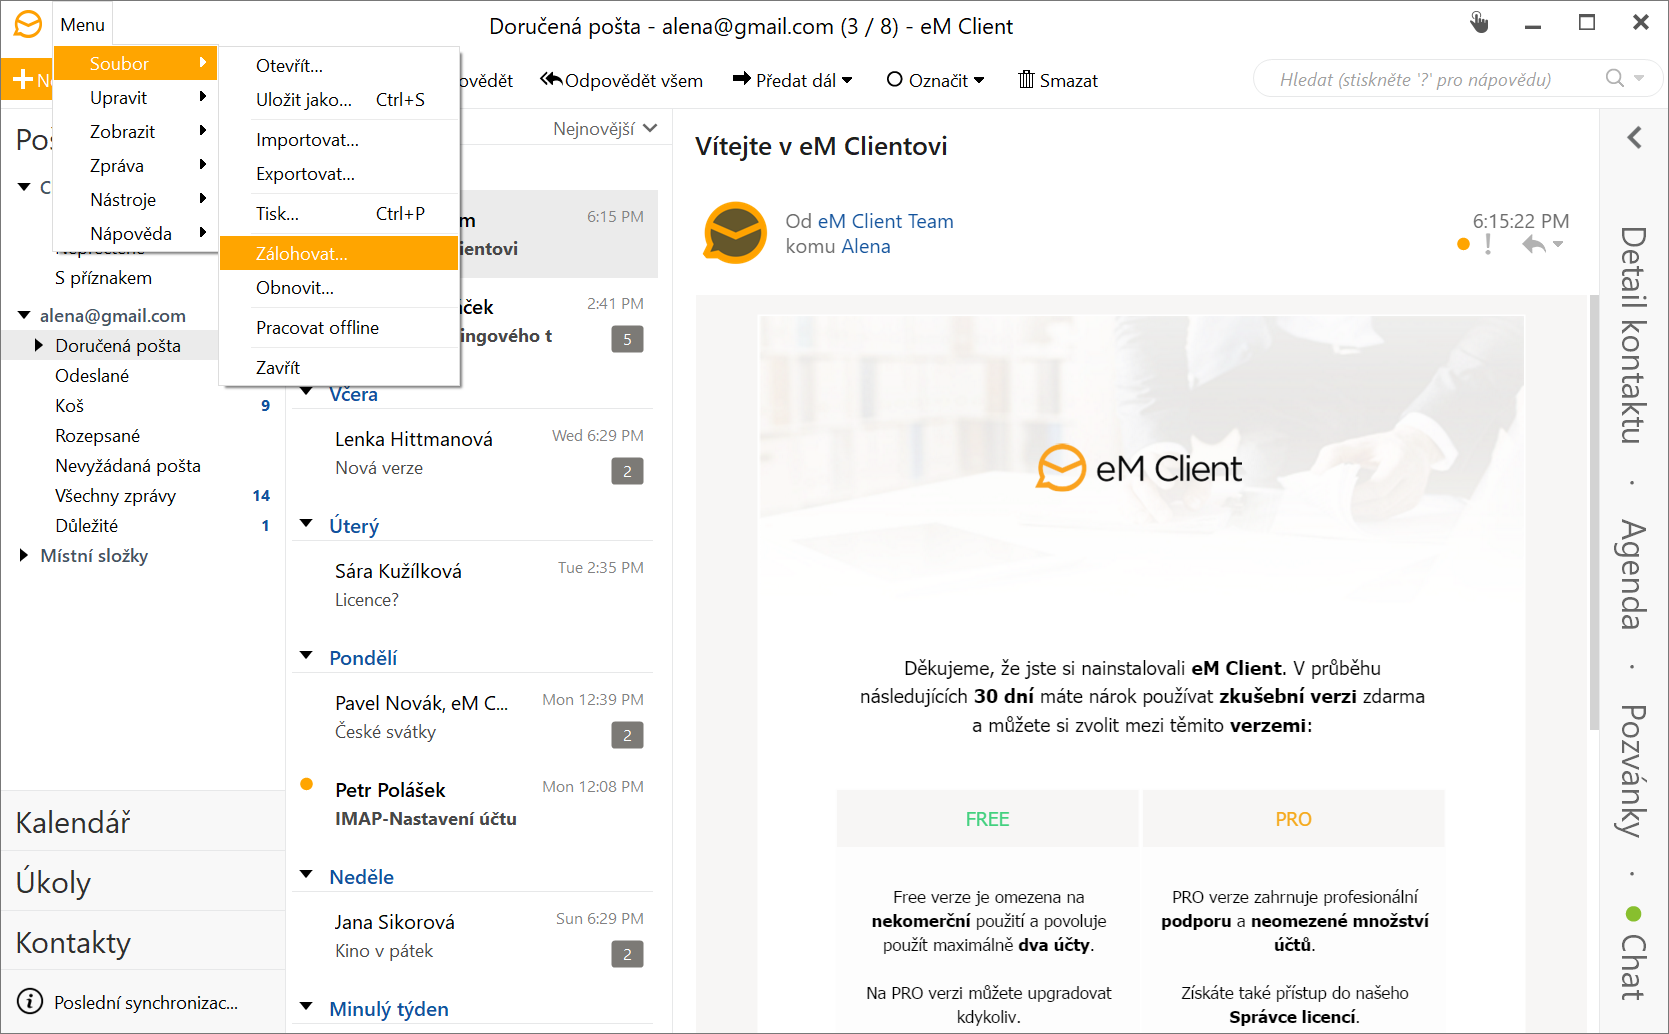Open the Nápověda submenu
Screen dimensions: 1669x1034
(136, 233)
